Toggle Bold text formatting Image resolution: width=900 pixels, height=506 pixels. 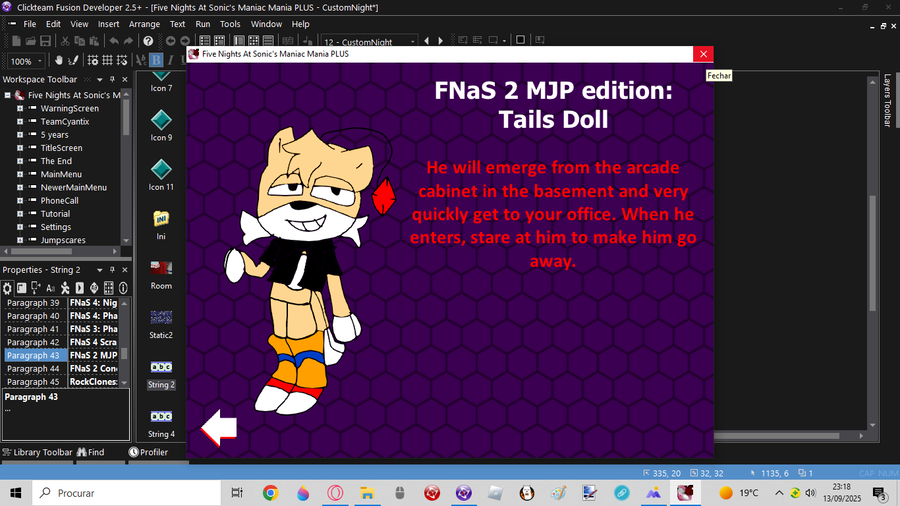(156, 60)
